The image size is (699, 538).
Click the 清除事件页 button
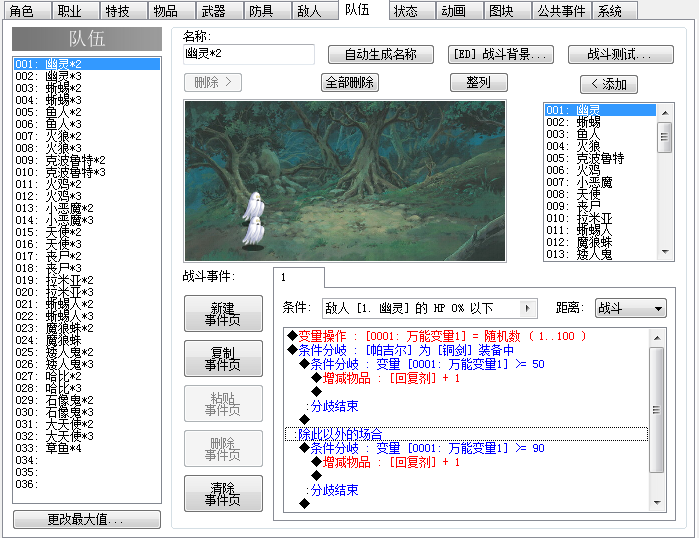(x=223, y=494)
